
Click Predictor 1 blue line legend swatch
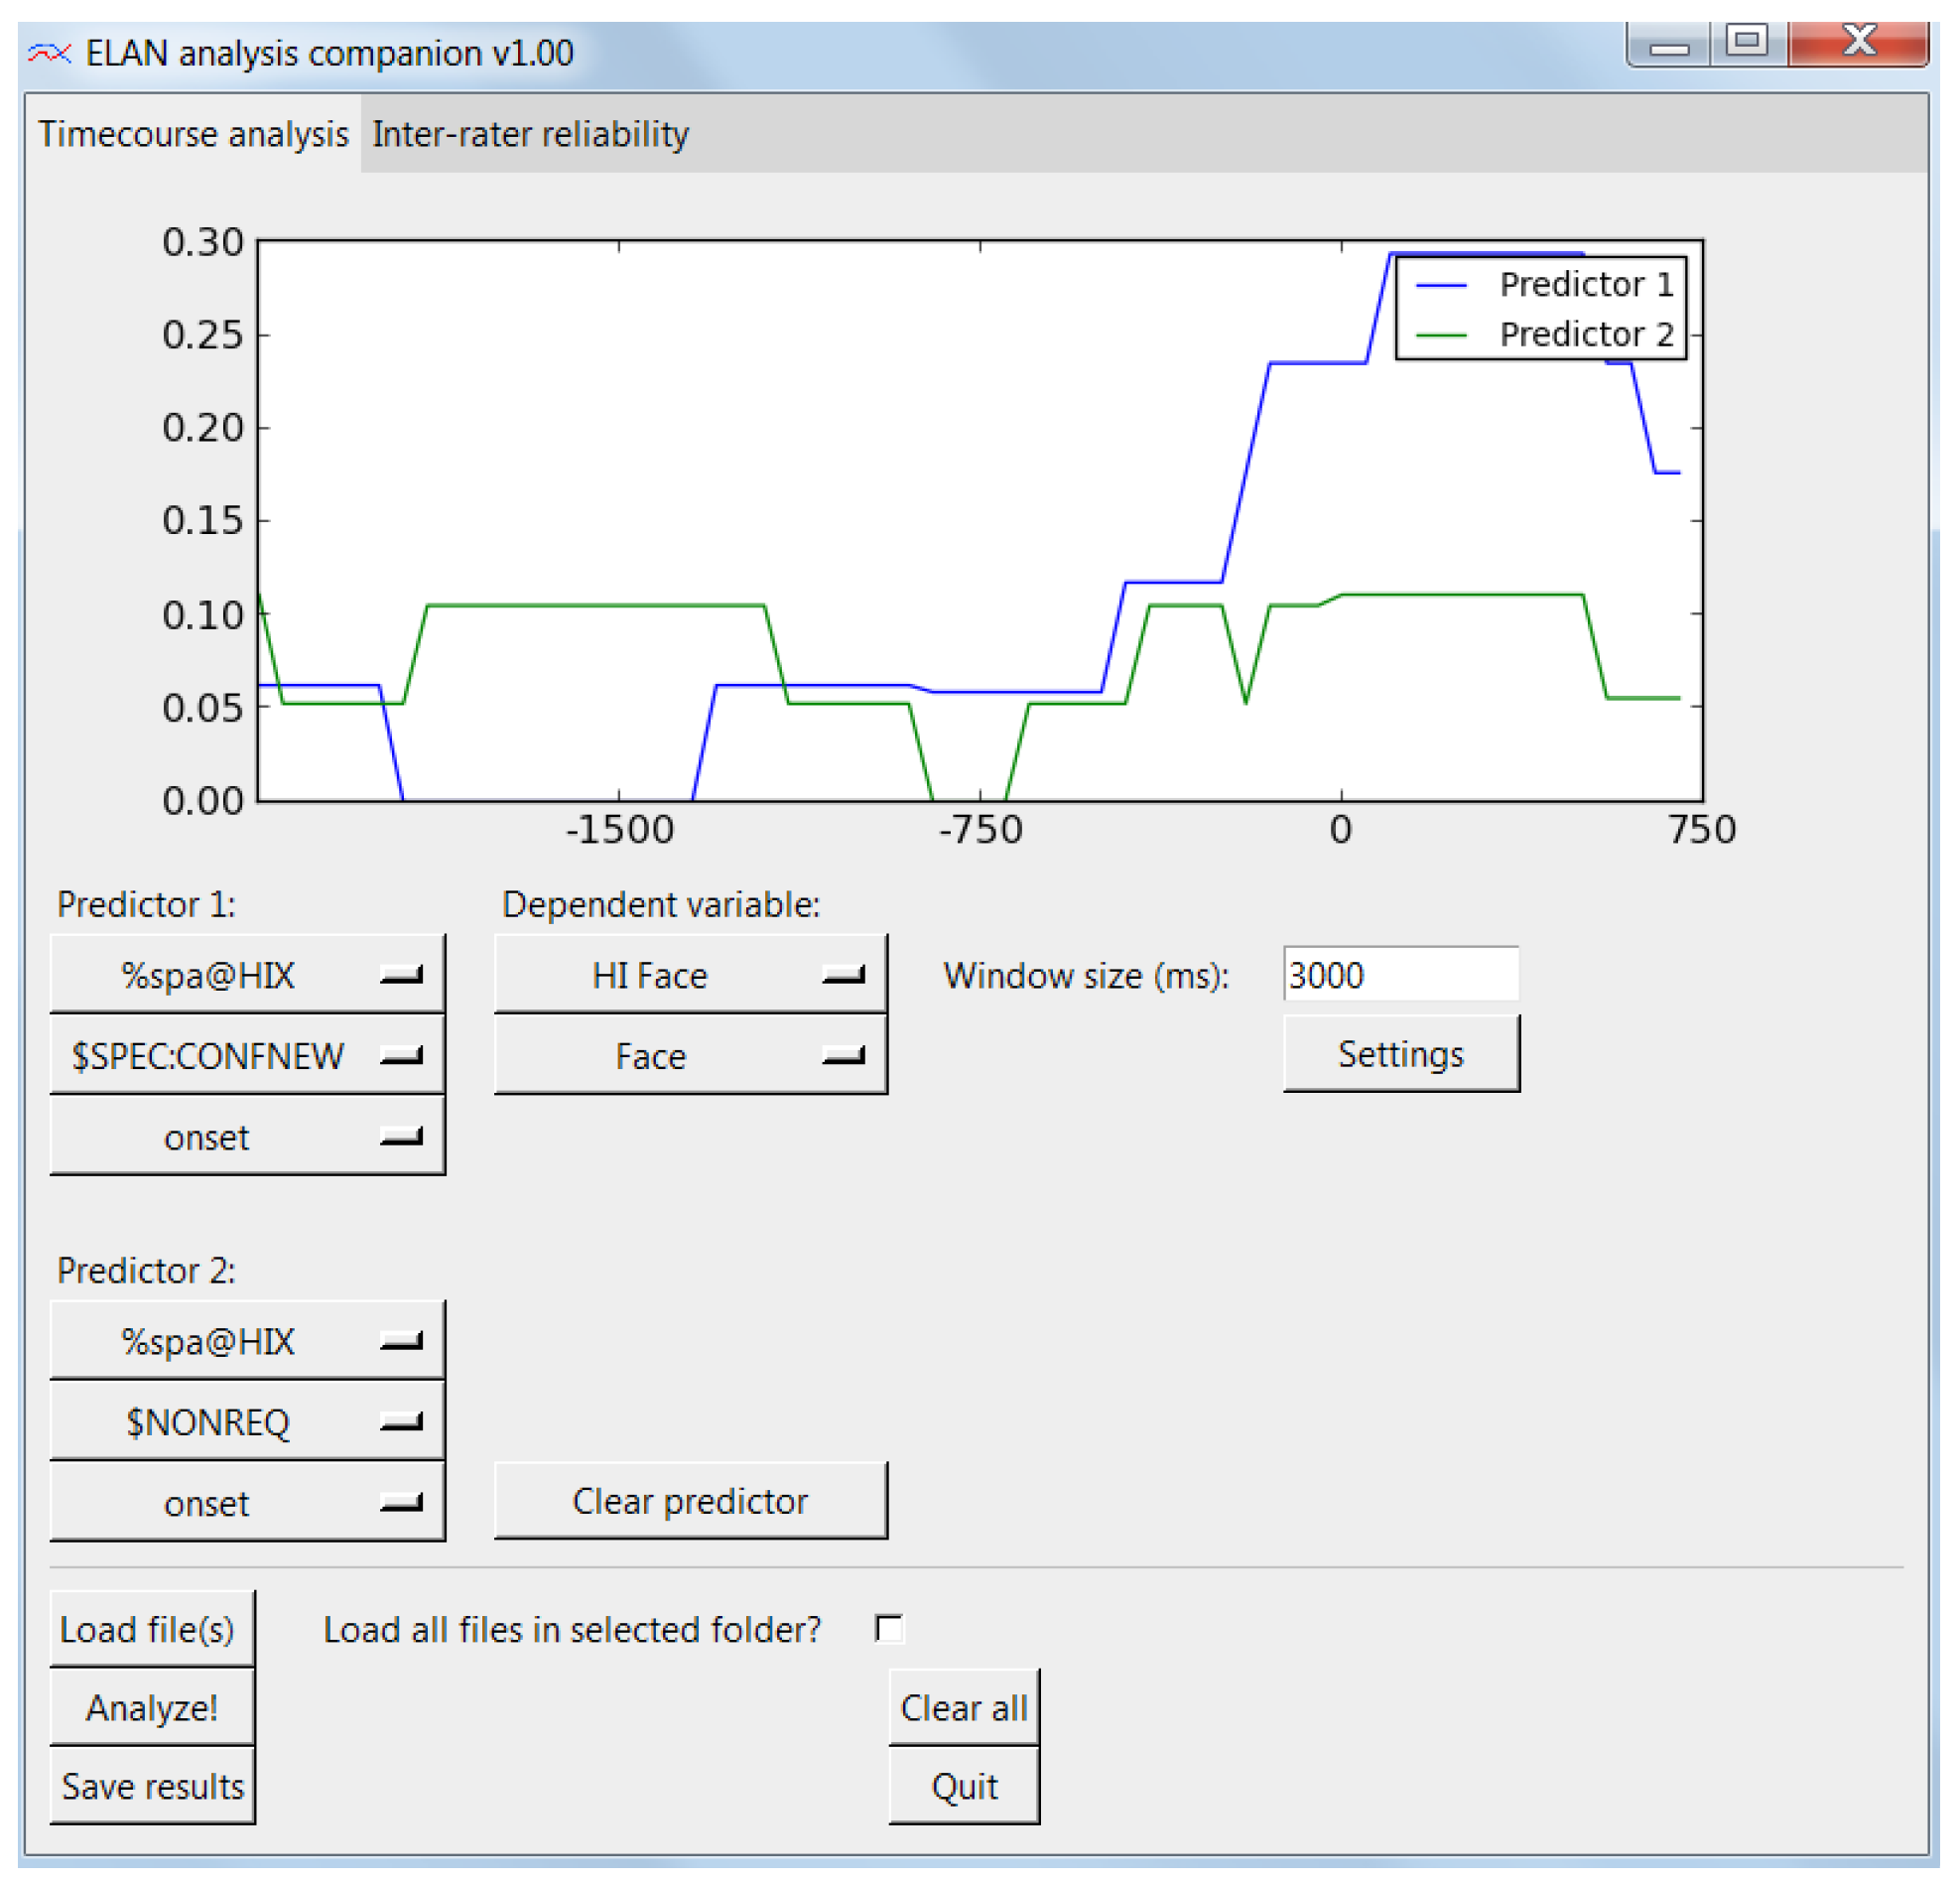(x=1441, y=285)
